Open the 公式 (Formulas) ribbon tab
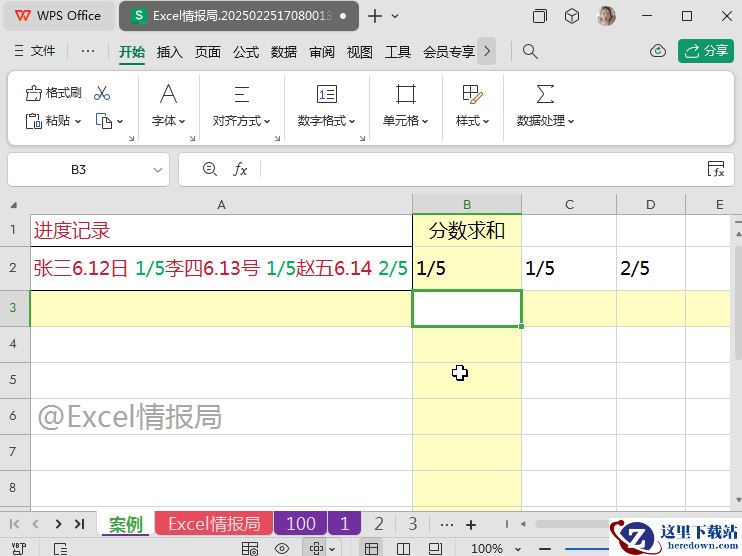This screenshot has height=556, width=742. (246, 52)
